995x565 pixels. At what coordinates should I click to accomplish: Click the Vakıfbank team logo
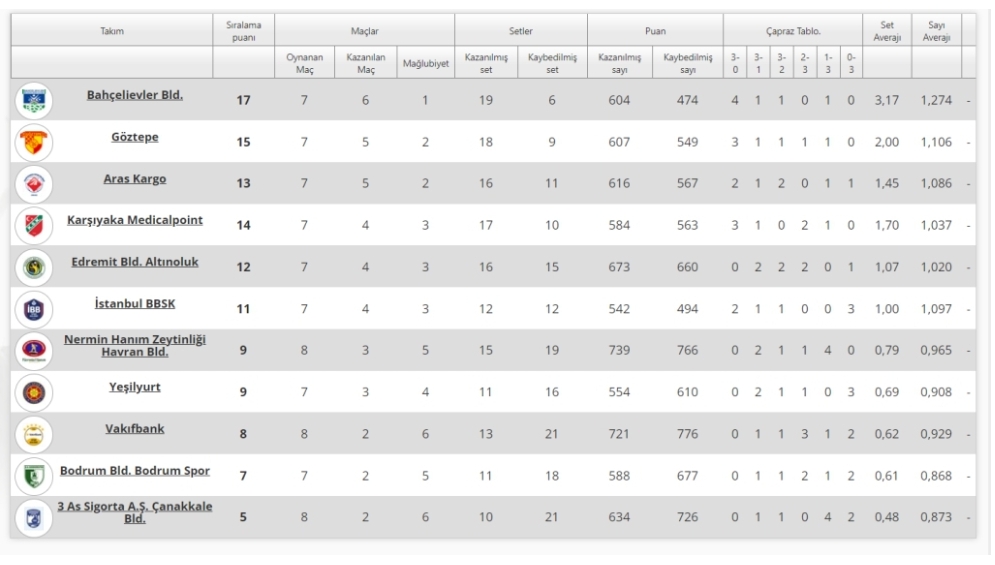tap(34, 434)
